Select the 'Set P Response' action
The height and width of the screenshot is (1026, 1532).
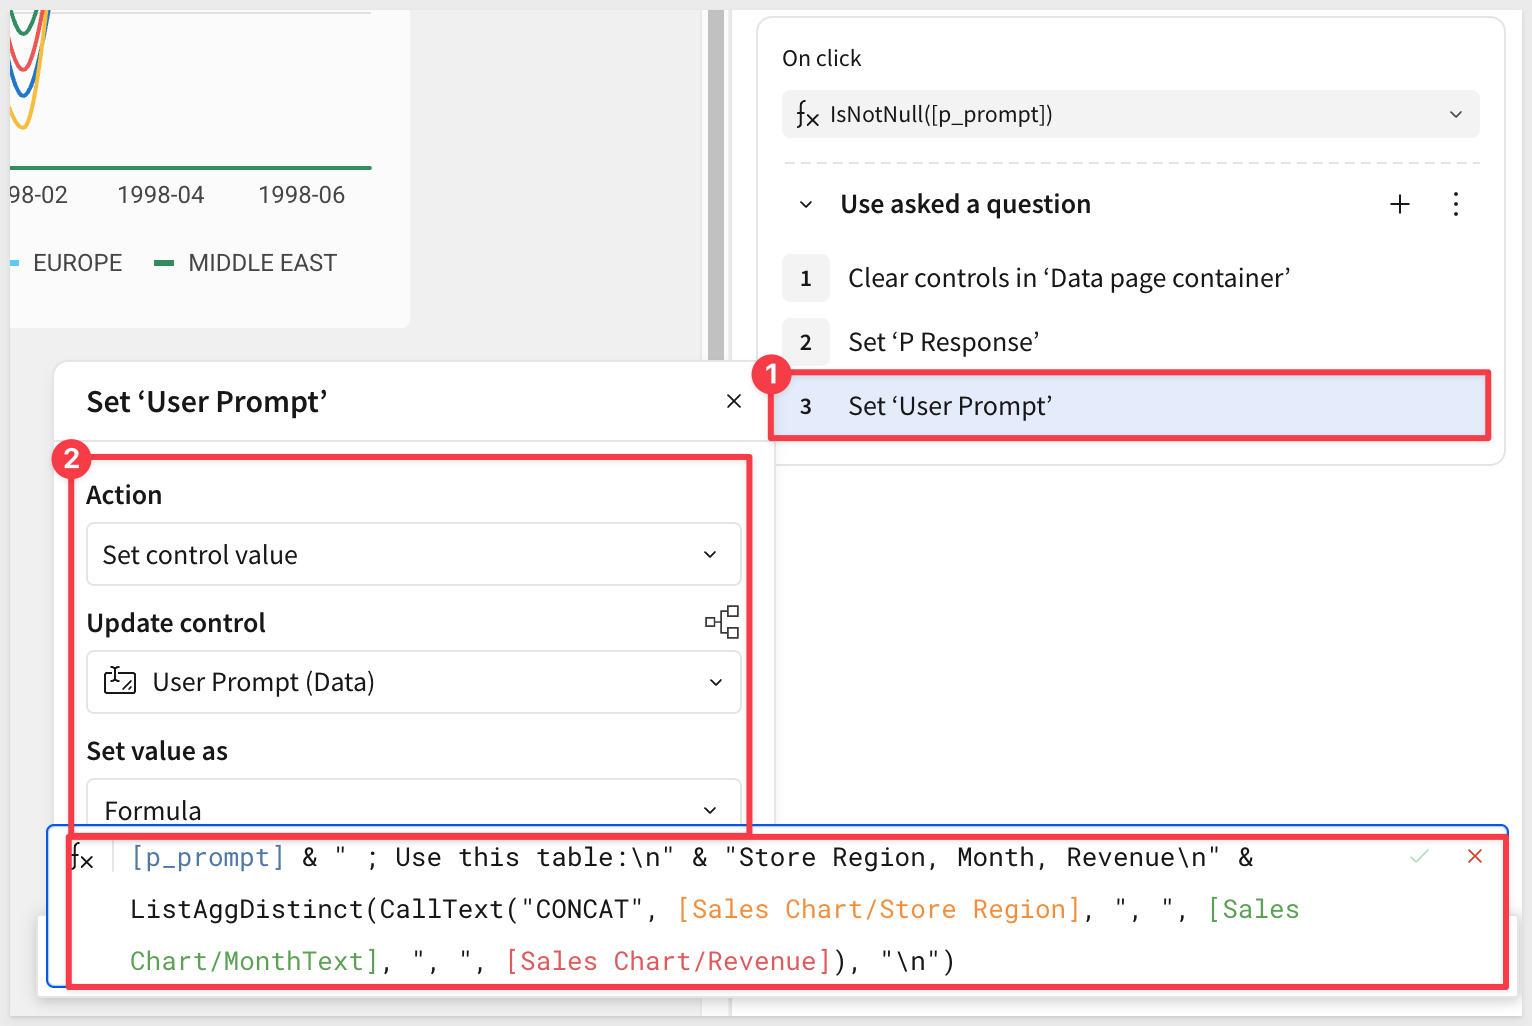(943, 342)
